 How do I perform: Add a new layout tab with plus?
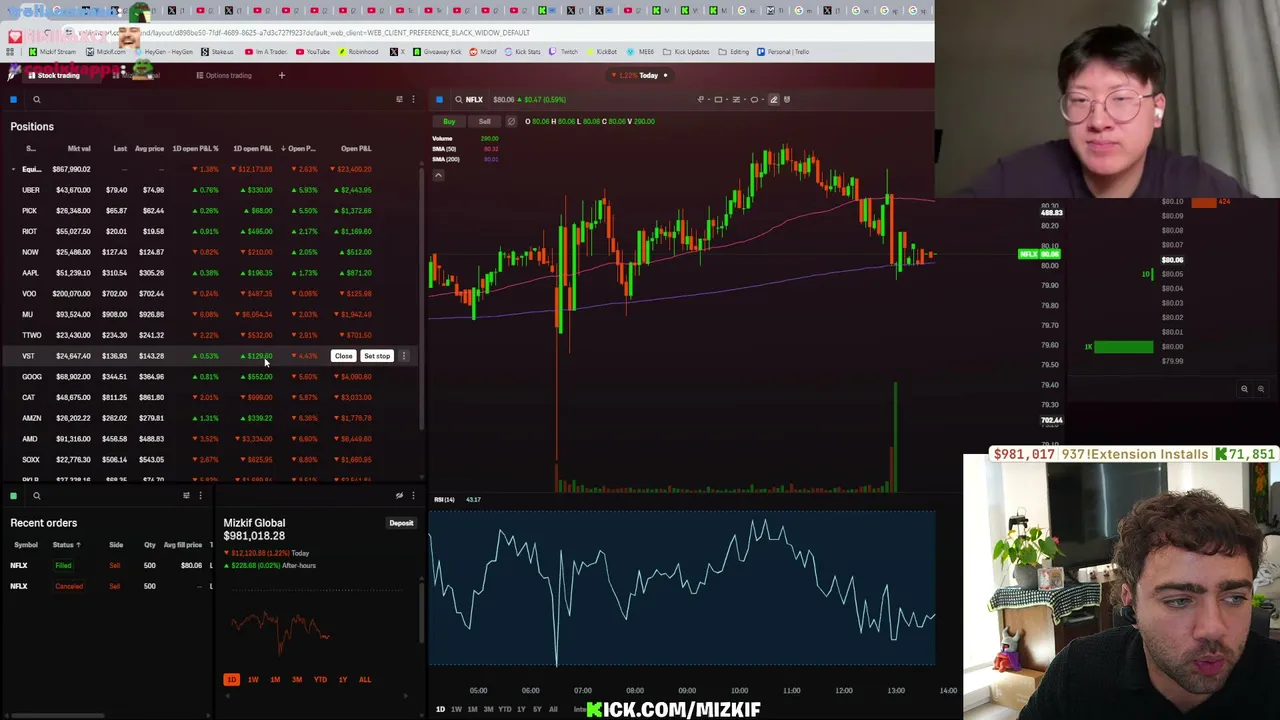(281, 75)
